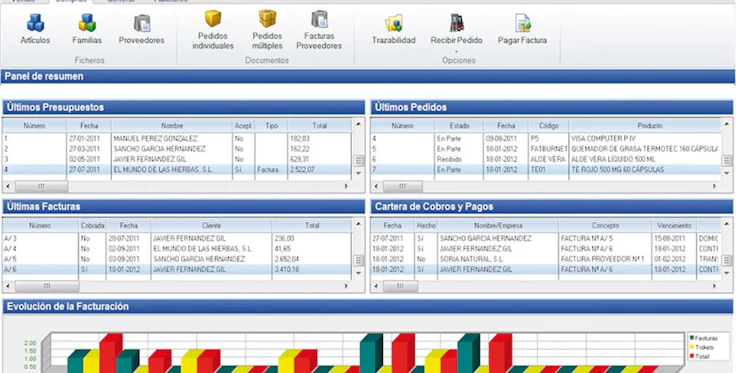Click the Vencimiento column header
Screen dimensions: 736x373
pos(674,226)
